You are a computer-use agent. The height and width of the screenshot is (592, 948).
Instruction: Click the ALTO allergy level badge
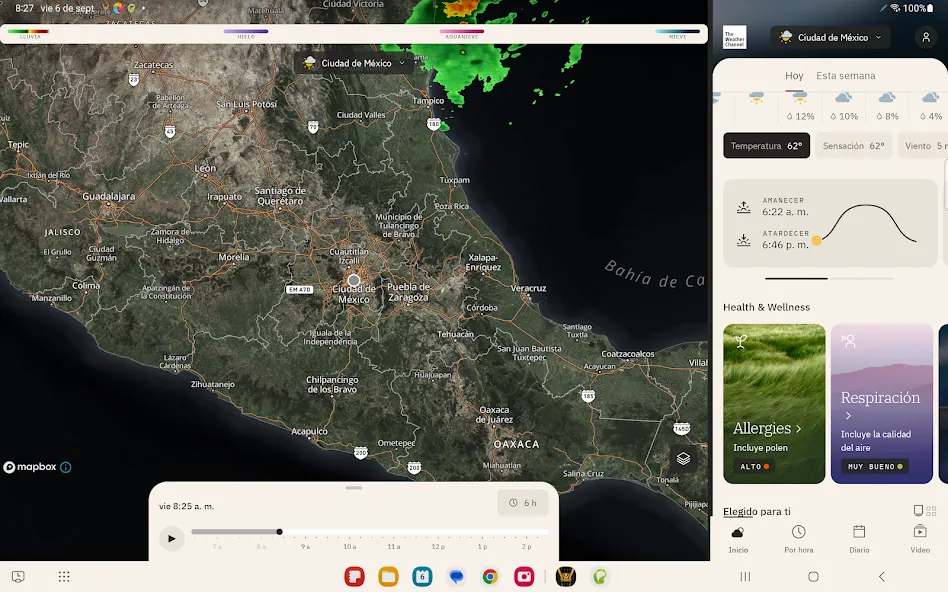coord(755,466)
